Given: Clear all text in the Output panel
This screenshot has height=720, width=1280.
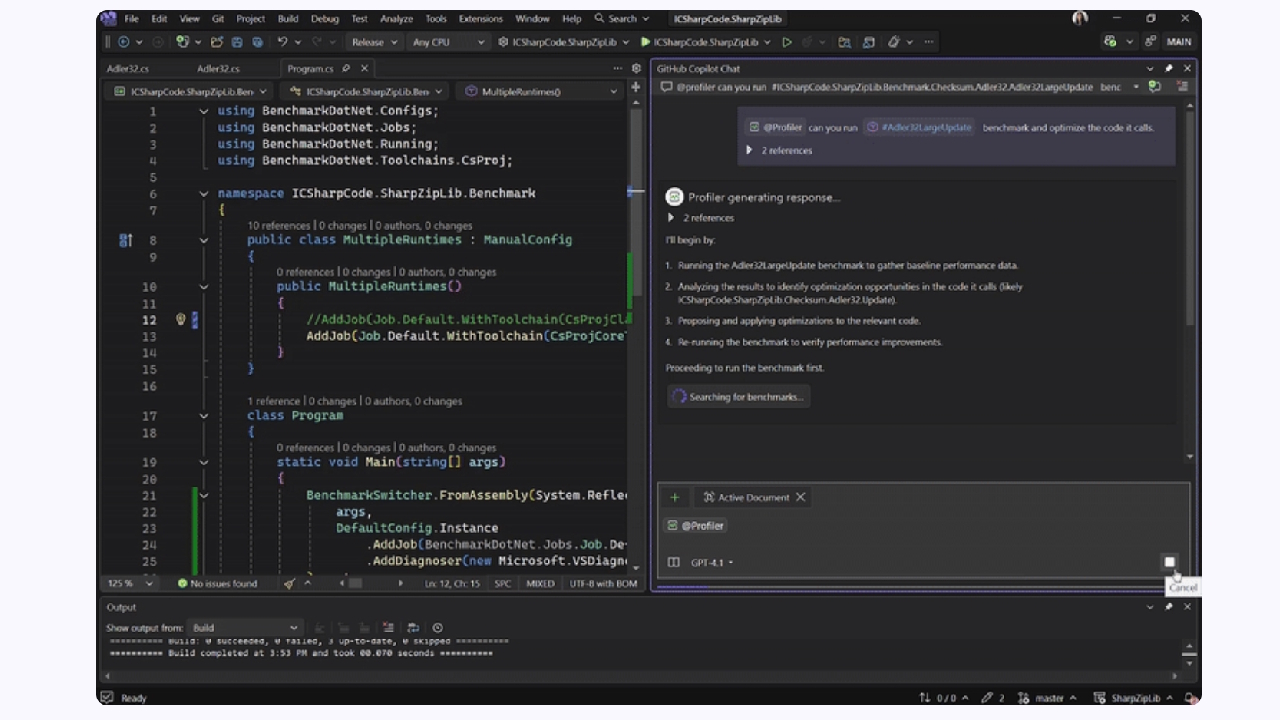Looking at the screenshot, I should [388, 627].
